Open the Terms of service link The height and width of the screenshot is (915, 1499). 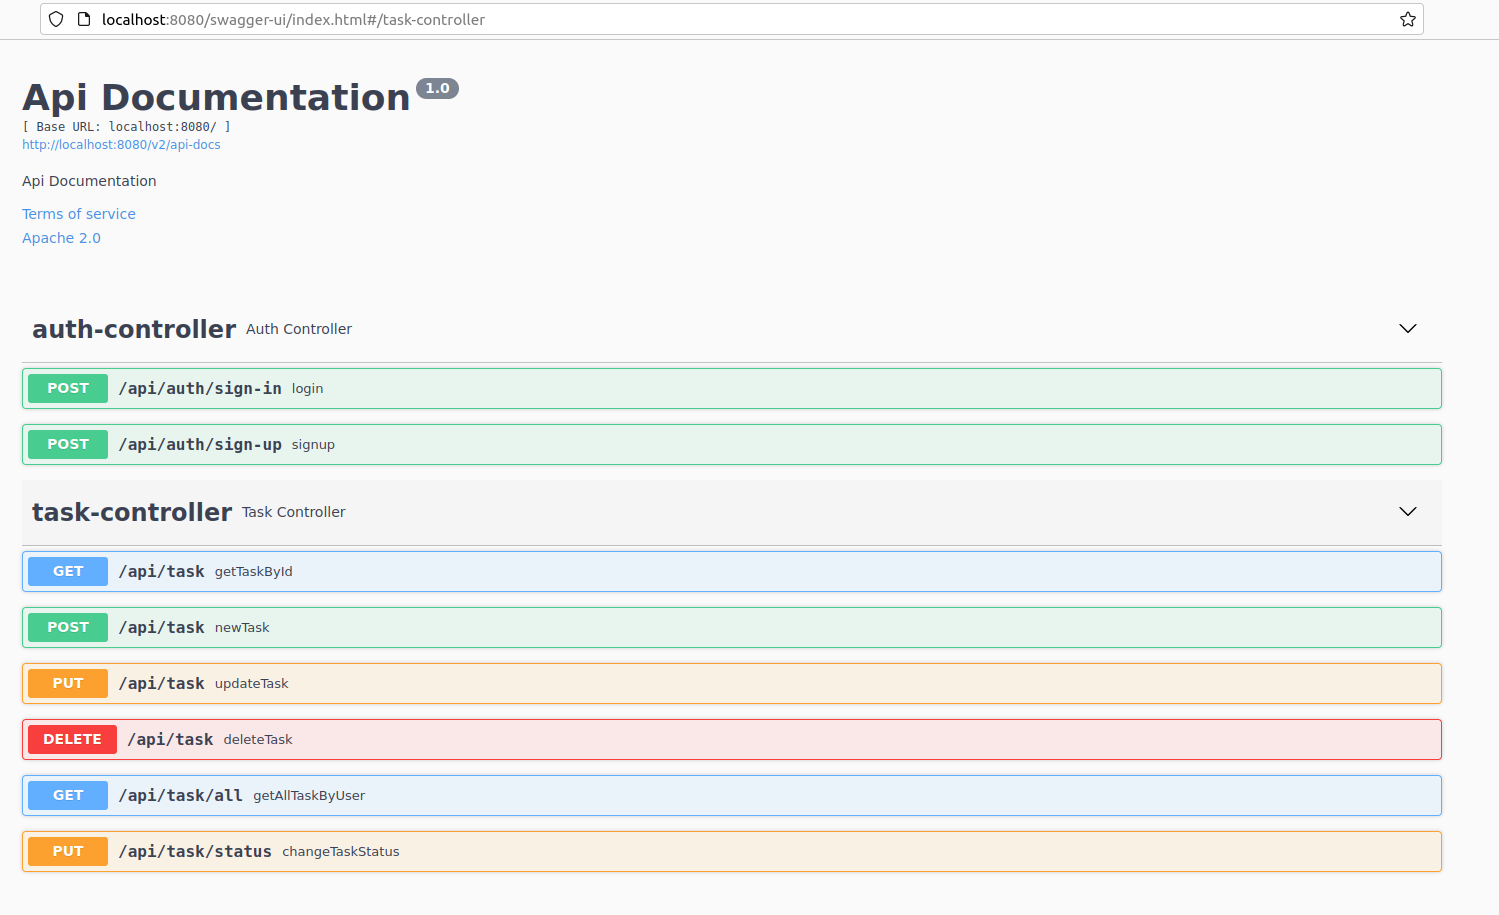point(79,213)
